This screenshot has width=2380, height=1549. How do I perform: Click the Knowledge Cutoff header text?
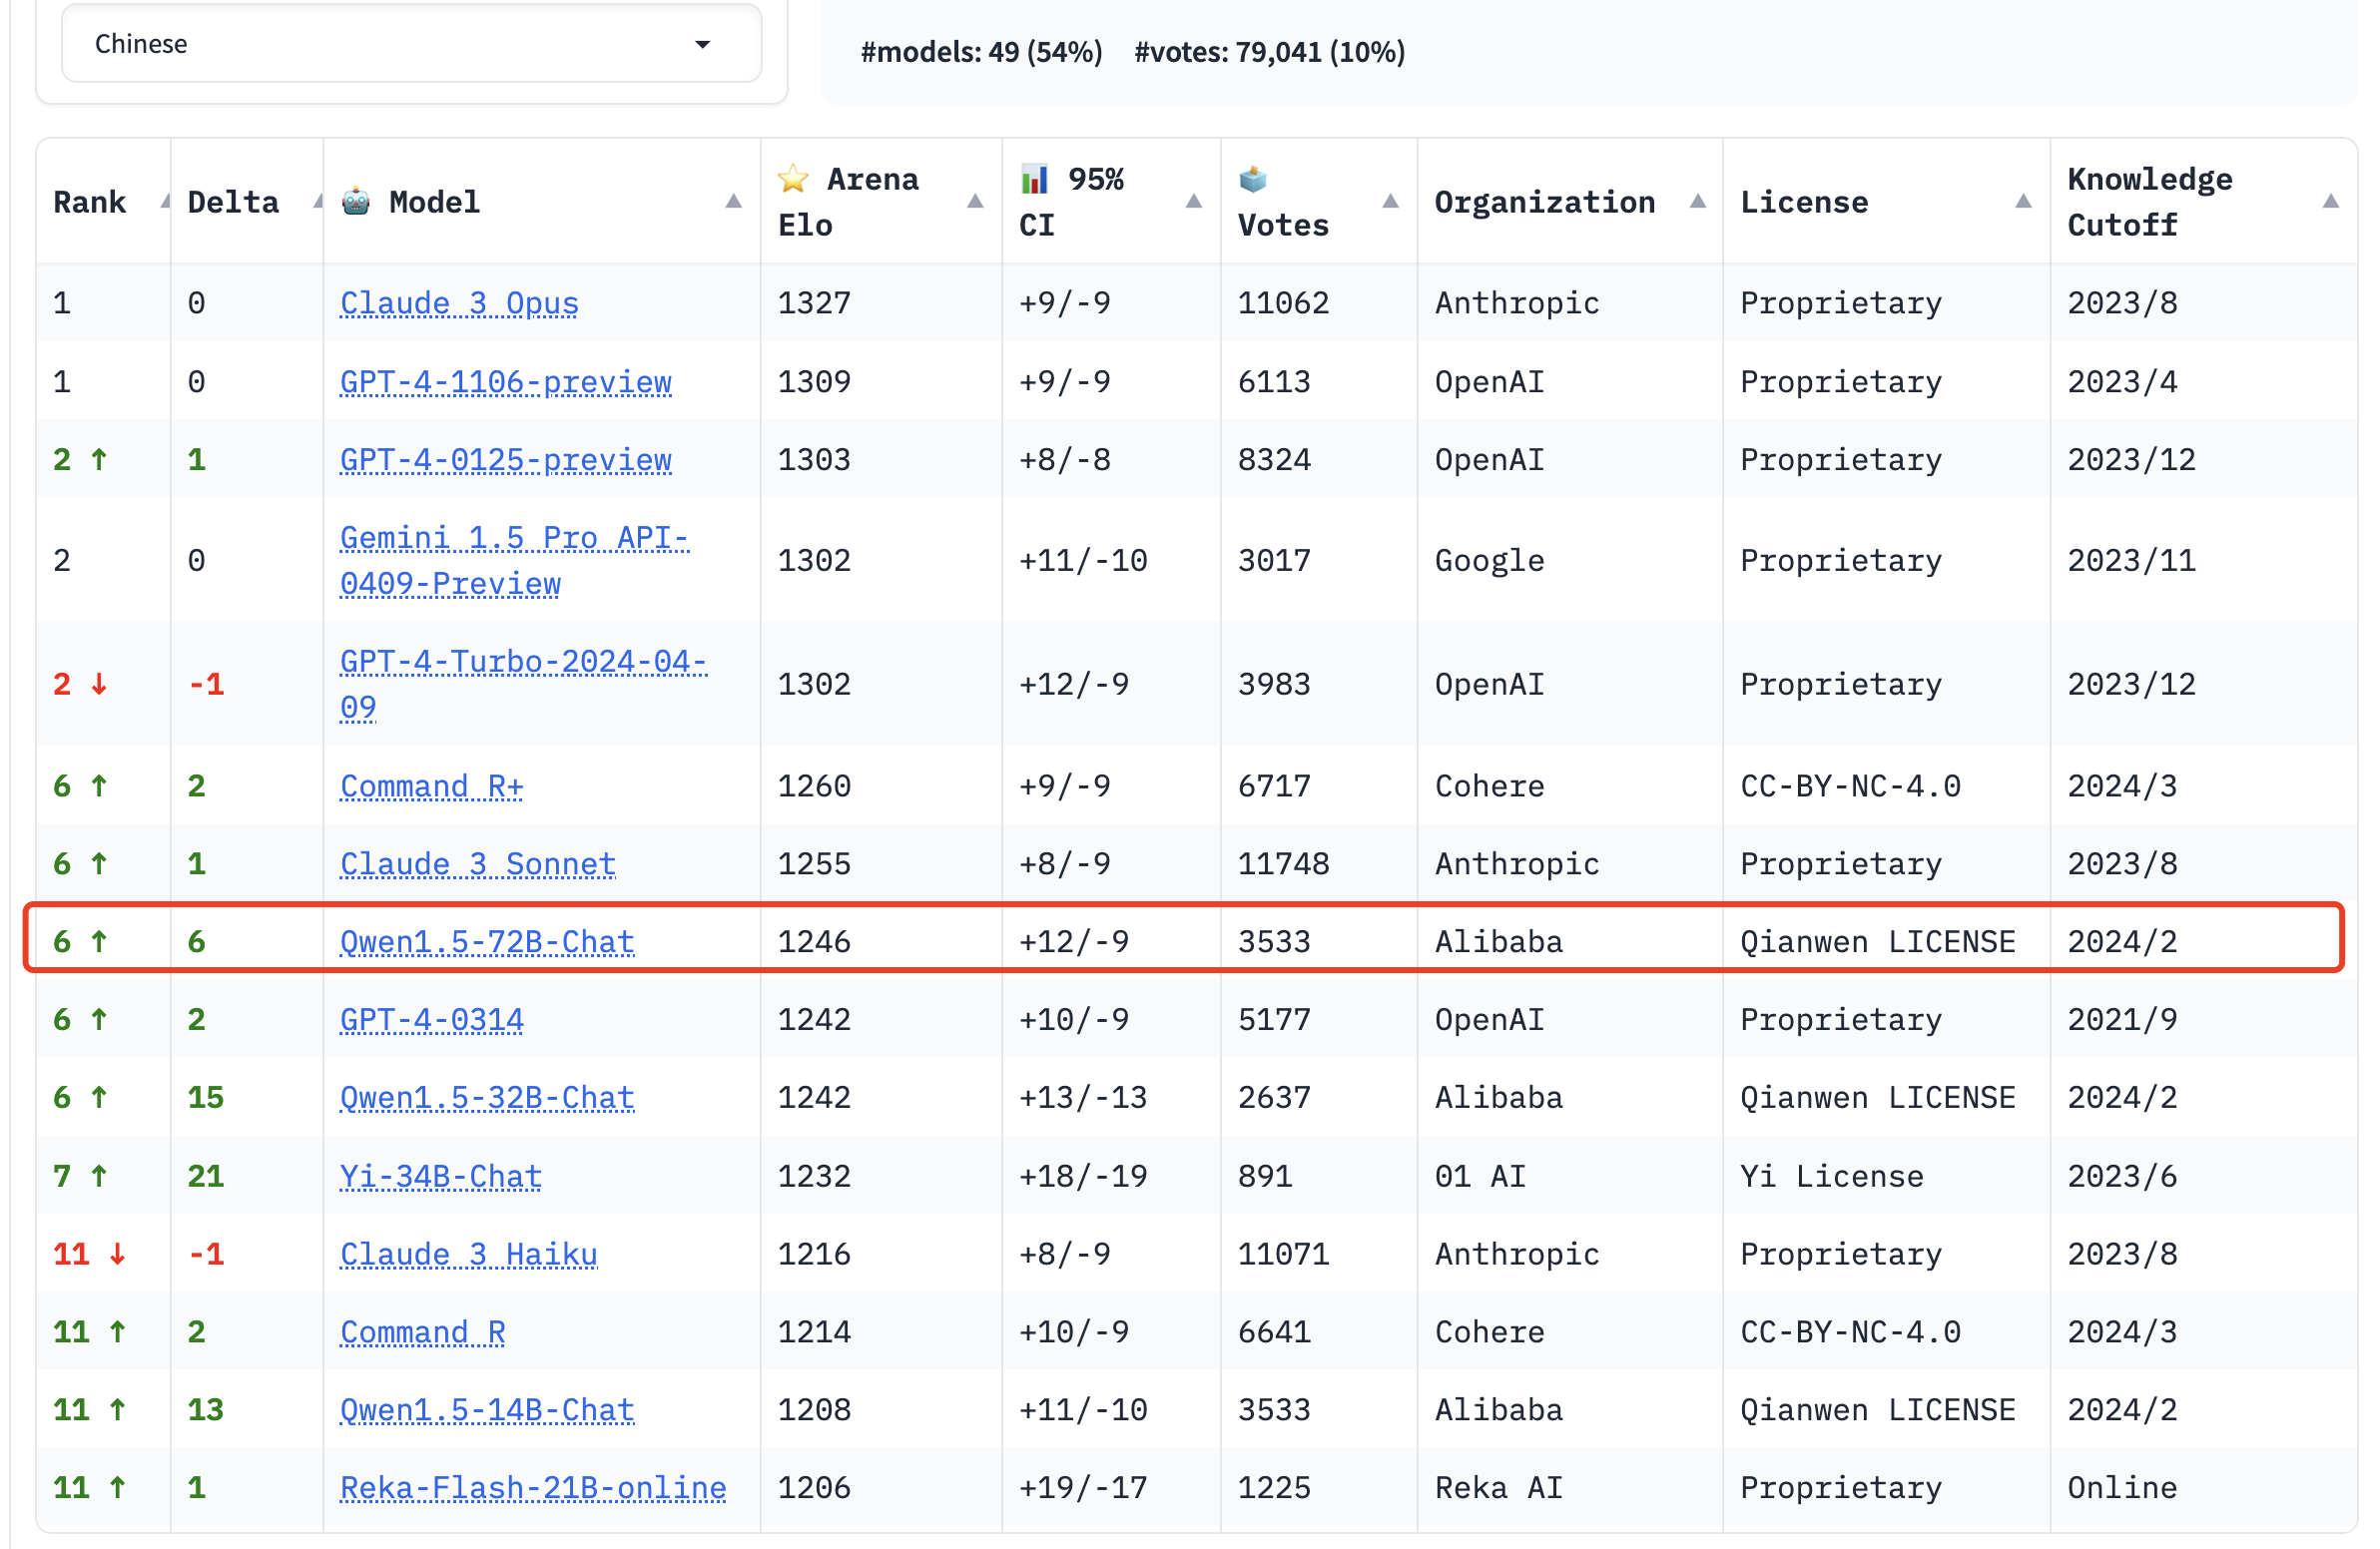(2150, 202)
